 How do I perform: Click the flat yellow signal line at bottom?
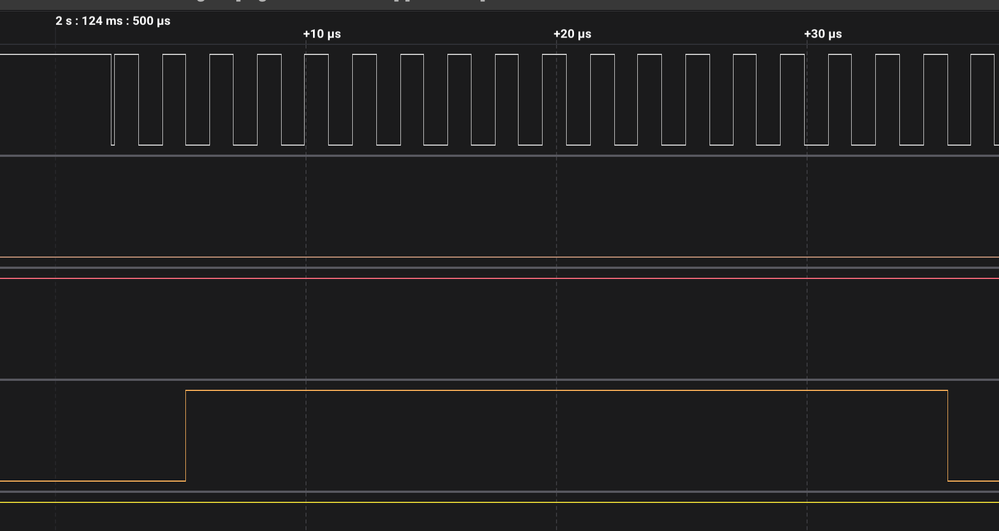500,502
